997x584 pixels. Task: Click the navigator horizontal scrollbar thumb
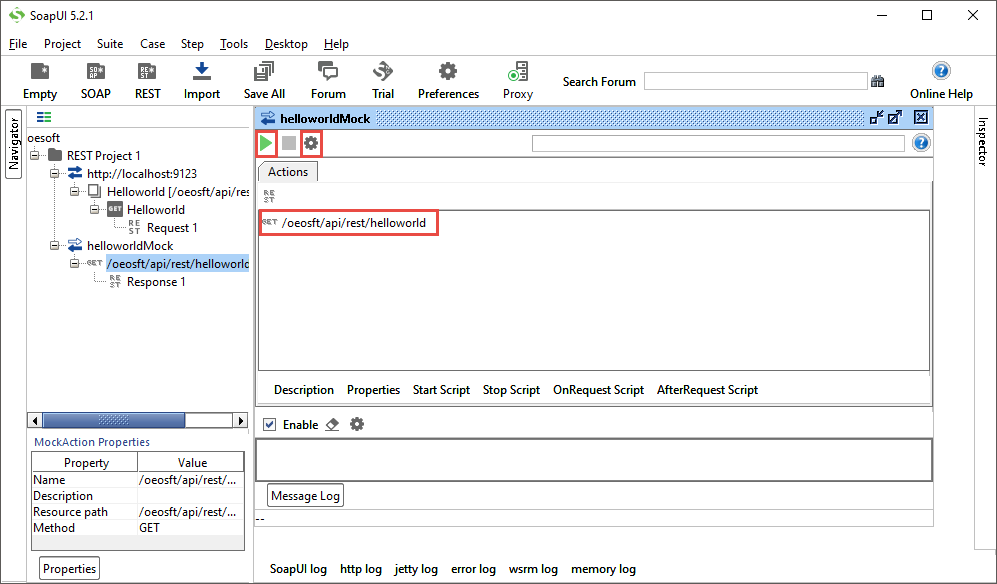(x=114, y=420)
